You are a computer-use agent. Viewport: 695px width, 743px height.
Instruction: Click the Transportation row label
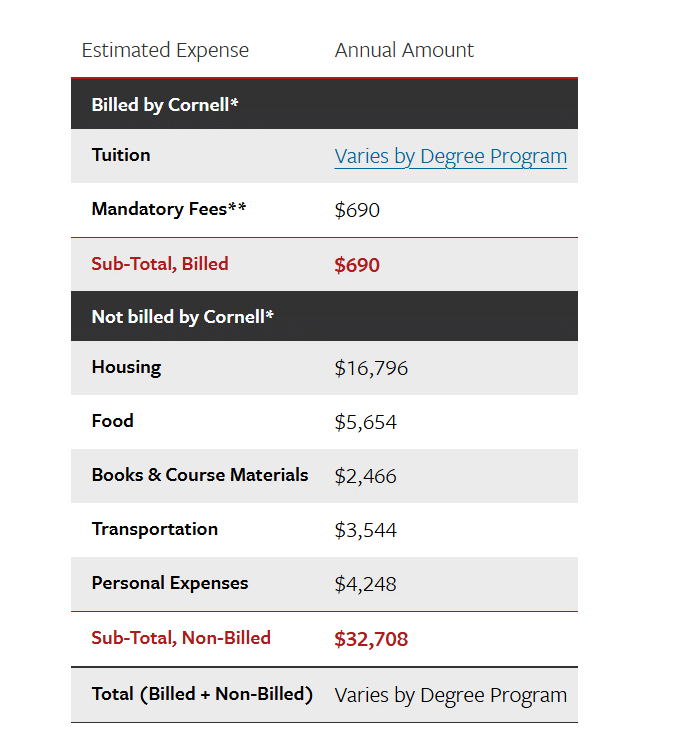154,529
